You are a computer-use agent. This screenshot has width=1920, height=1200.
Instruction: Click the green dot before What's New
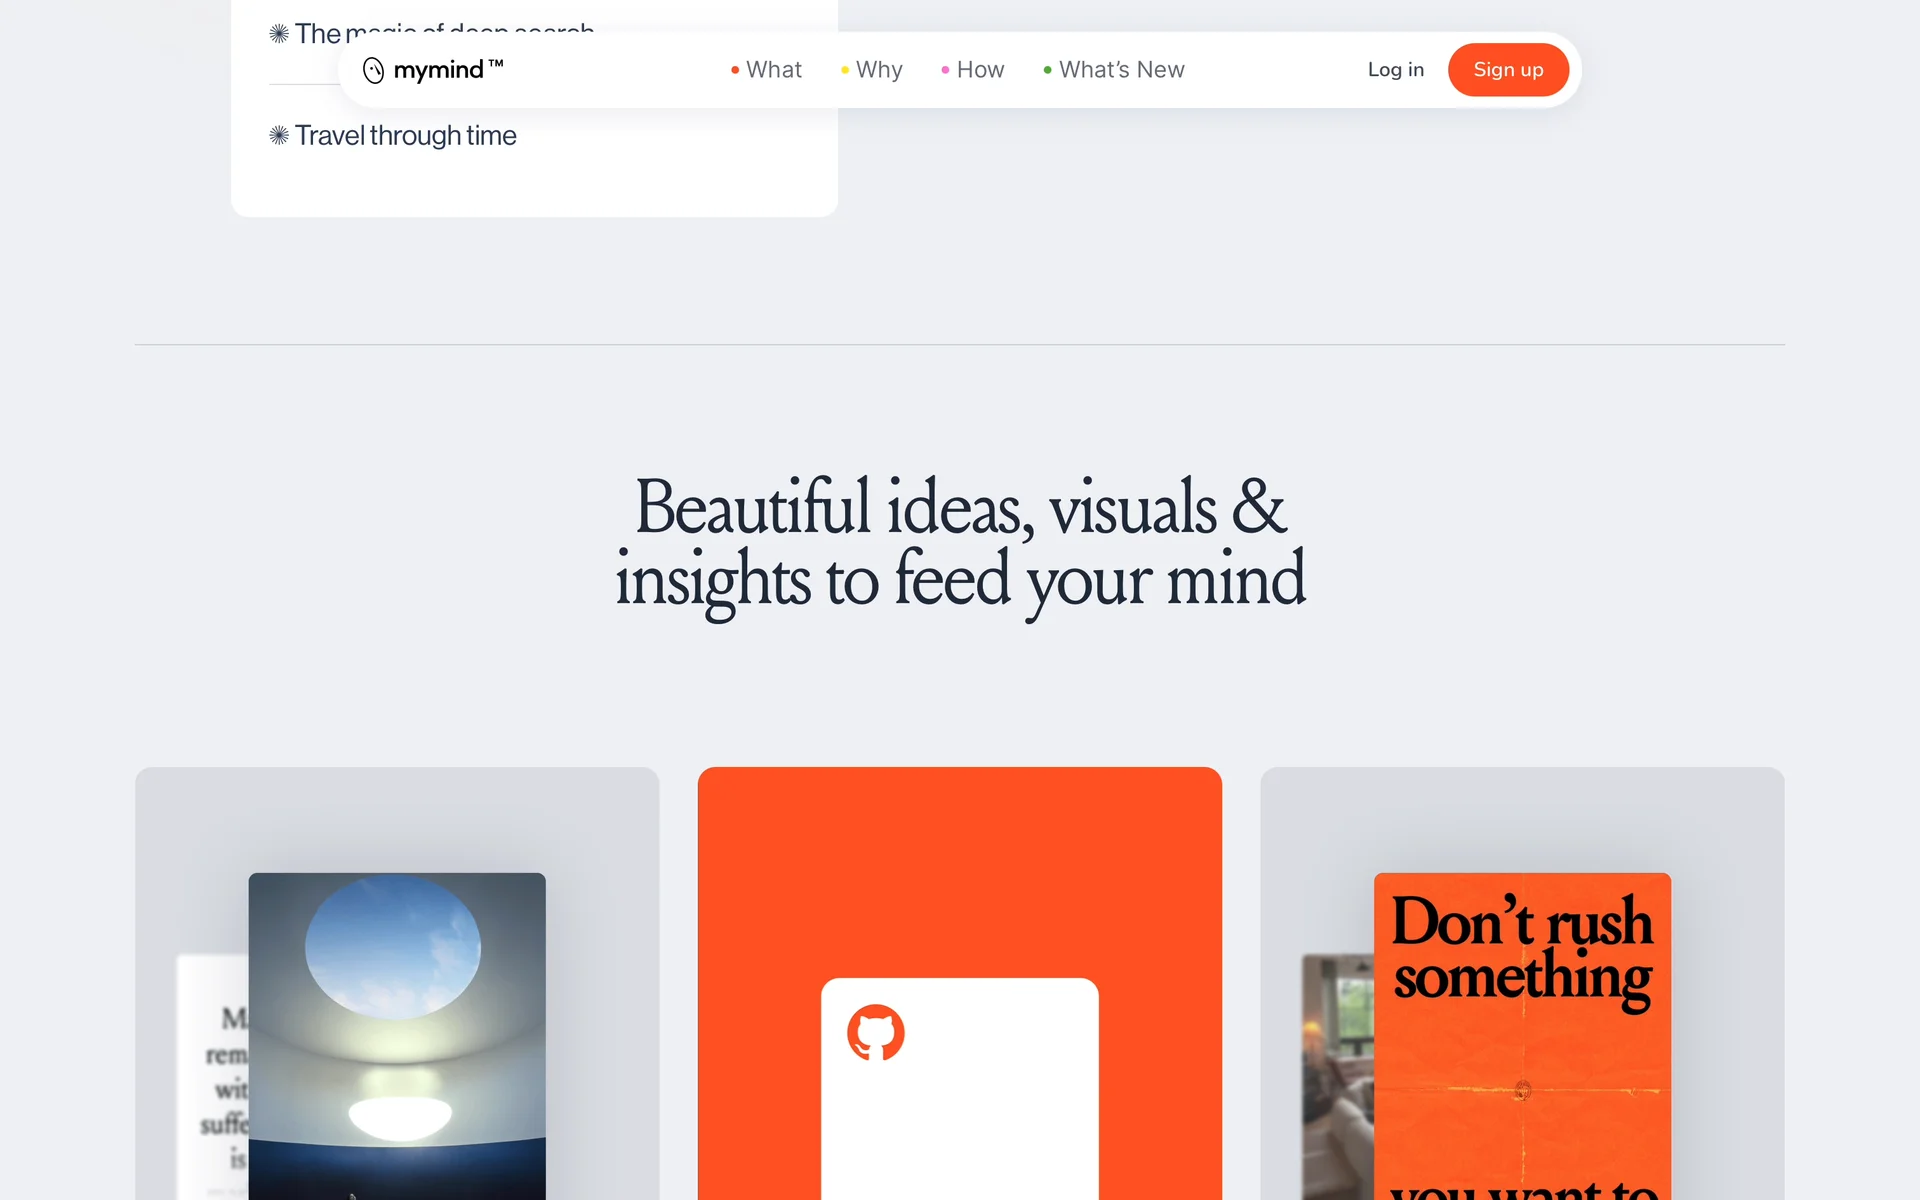click(1047, 70)
